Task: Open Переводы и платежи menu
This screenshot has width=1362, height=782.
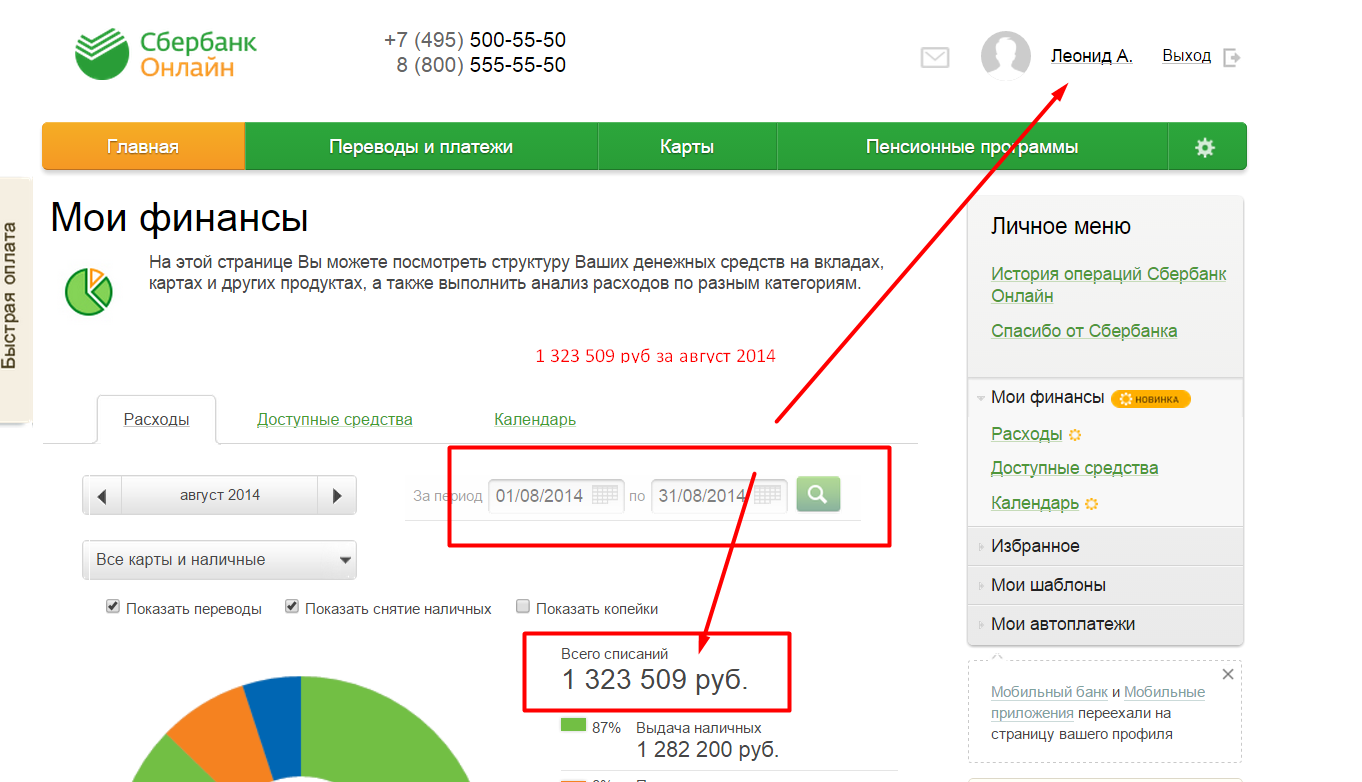Action: pos(421,147)
